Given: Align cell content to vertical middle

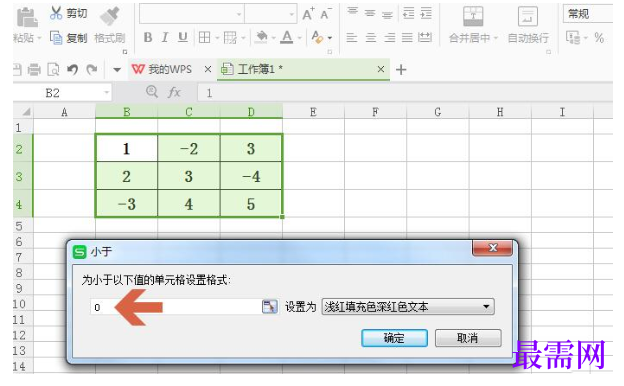Looking at the screenshot, I should click(370, 14).
